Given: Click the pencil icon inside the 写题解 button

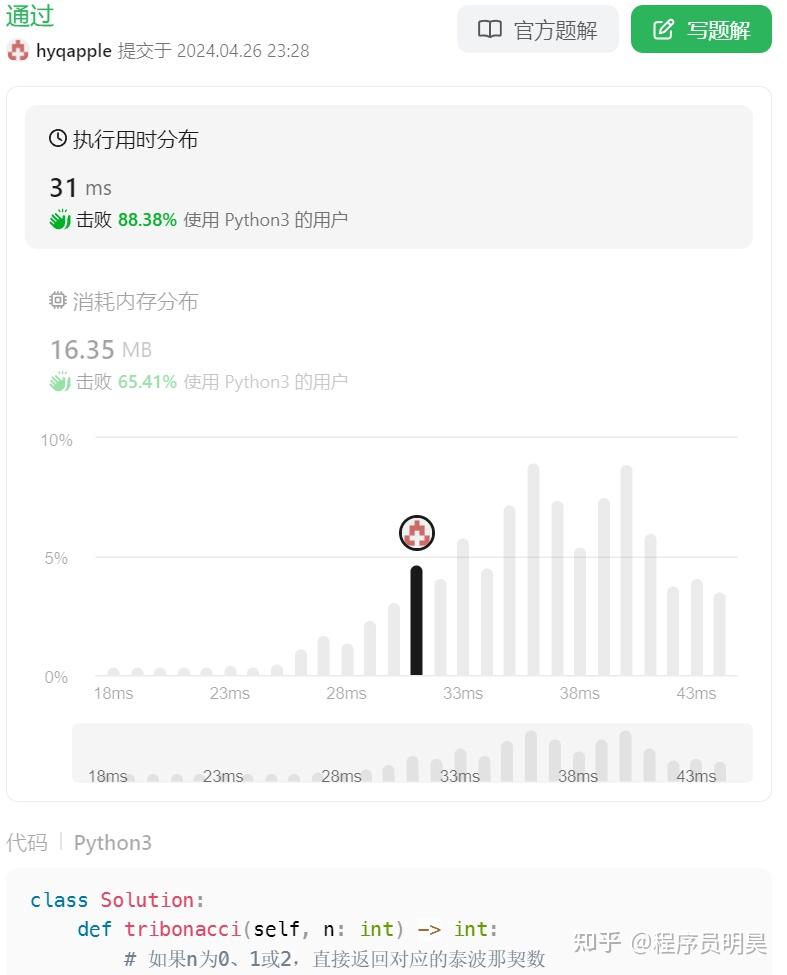Looking at the screenshot, I should click(661, 29).
